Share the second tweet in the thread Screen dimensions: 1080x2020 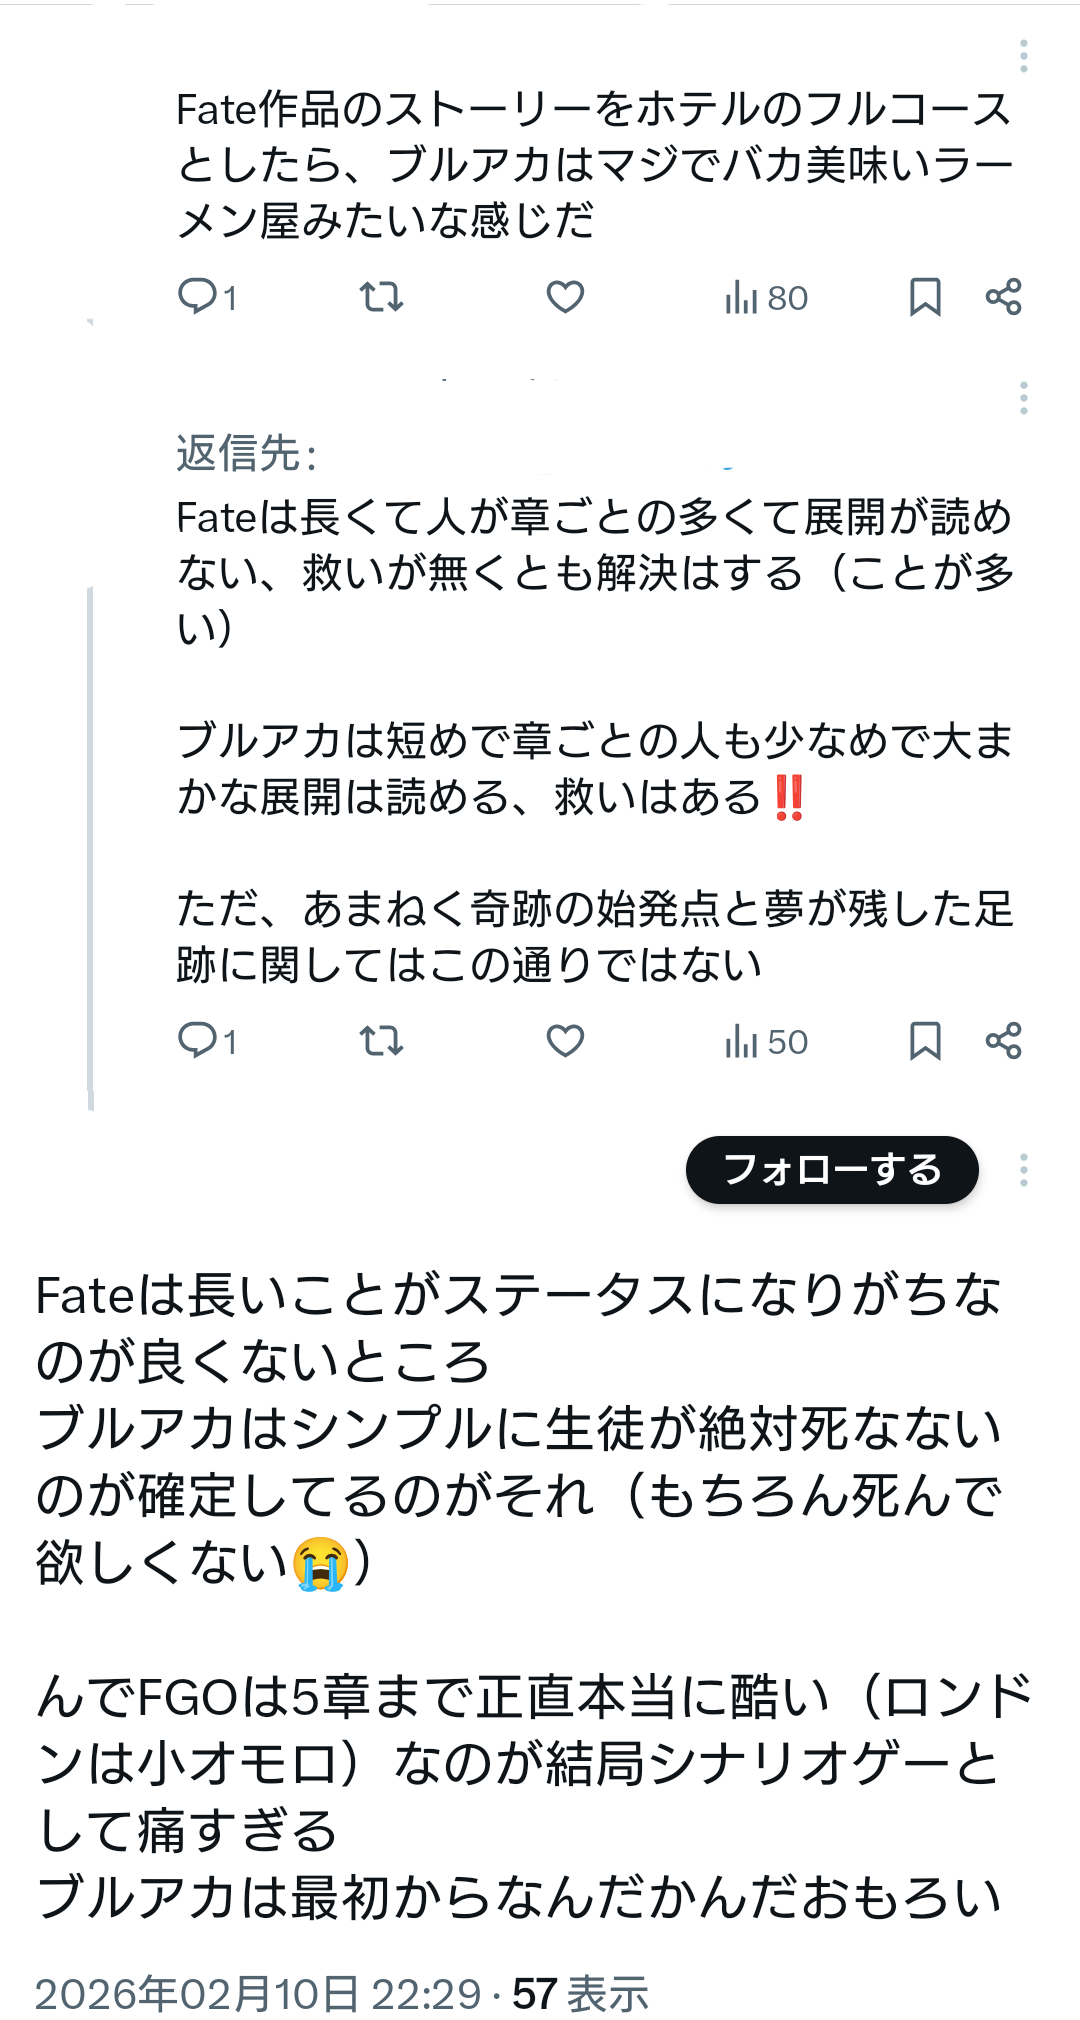point(1003,1041)
